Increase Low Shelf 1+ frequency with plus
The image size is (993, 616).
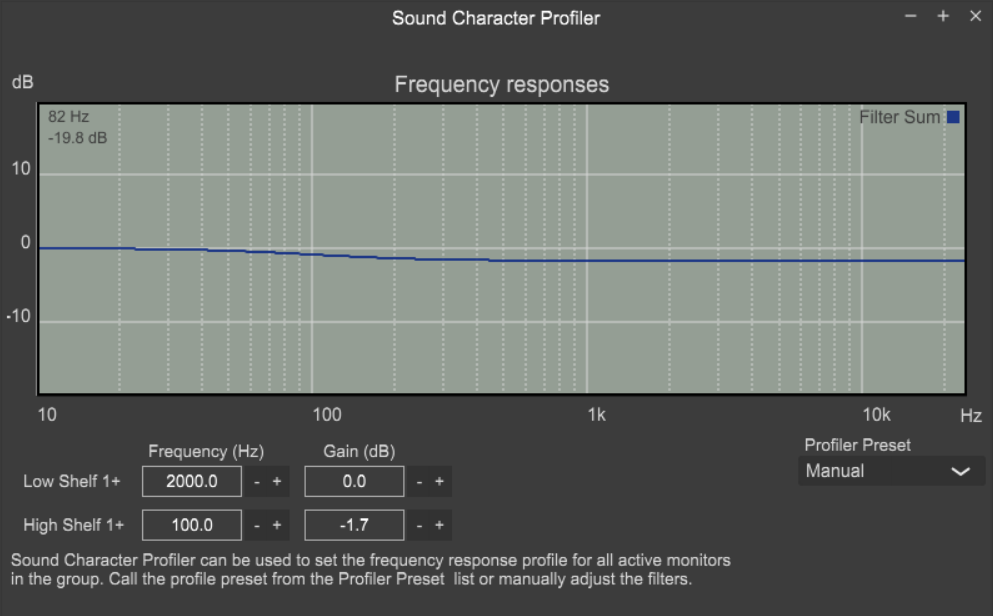(x=277, y=482)
